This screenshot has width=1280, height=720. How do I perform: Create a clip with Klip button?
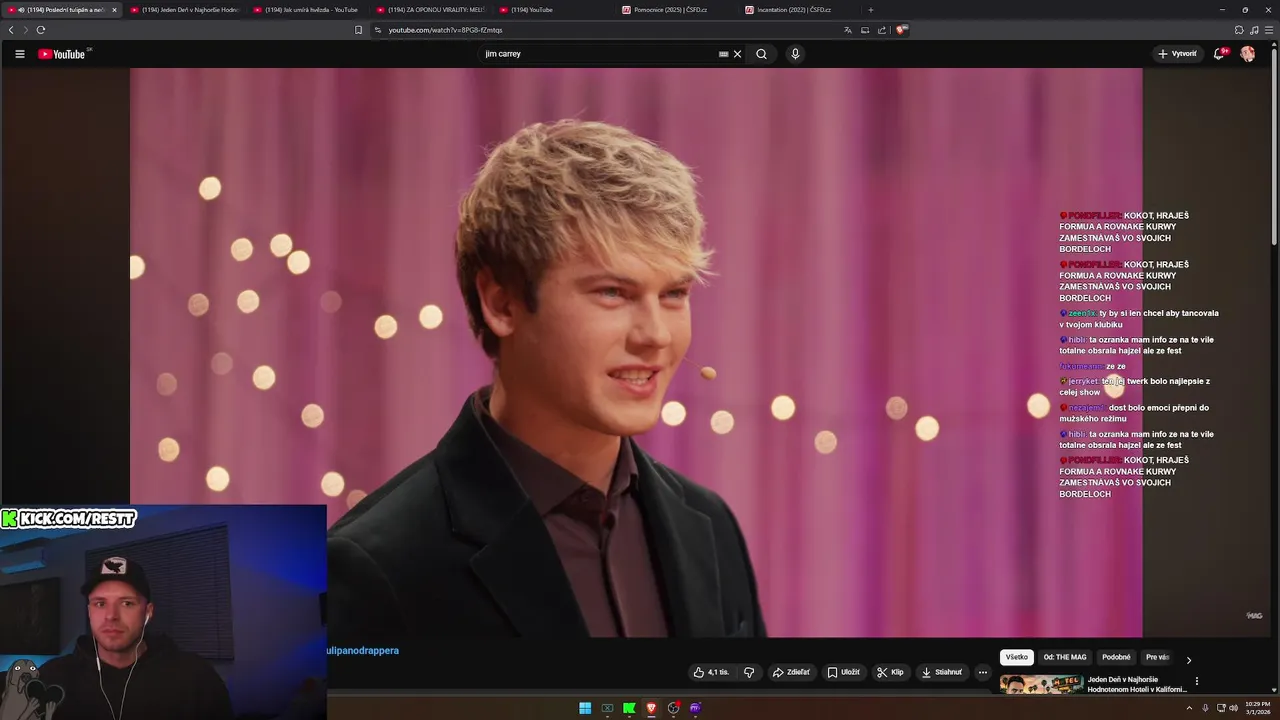[x=890, y=672]
